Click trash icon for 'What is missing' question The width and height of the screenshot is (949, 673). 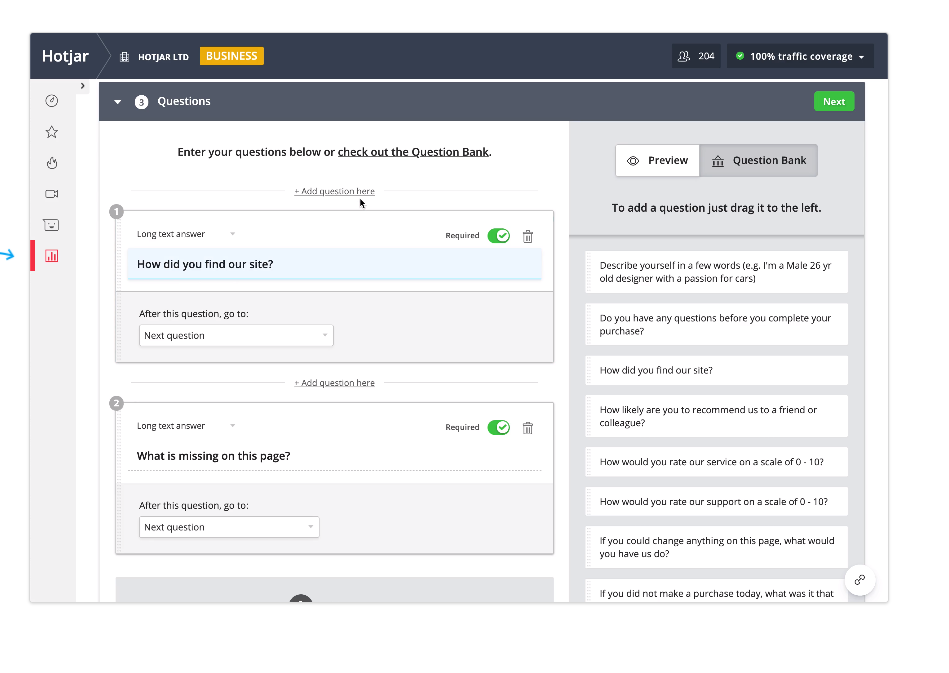[x=528, y=428]
